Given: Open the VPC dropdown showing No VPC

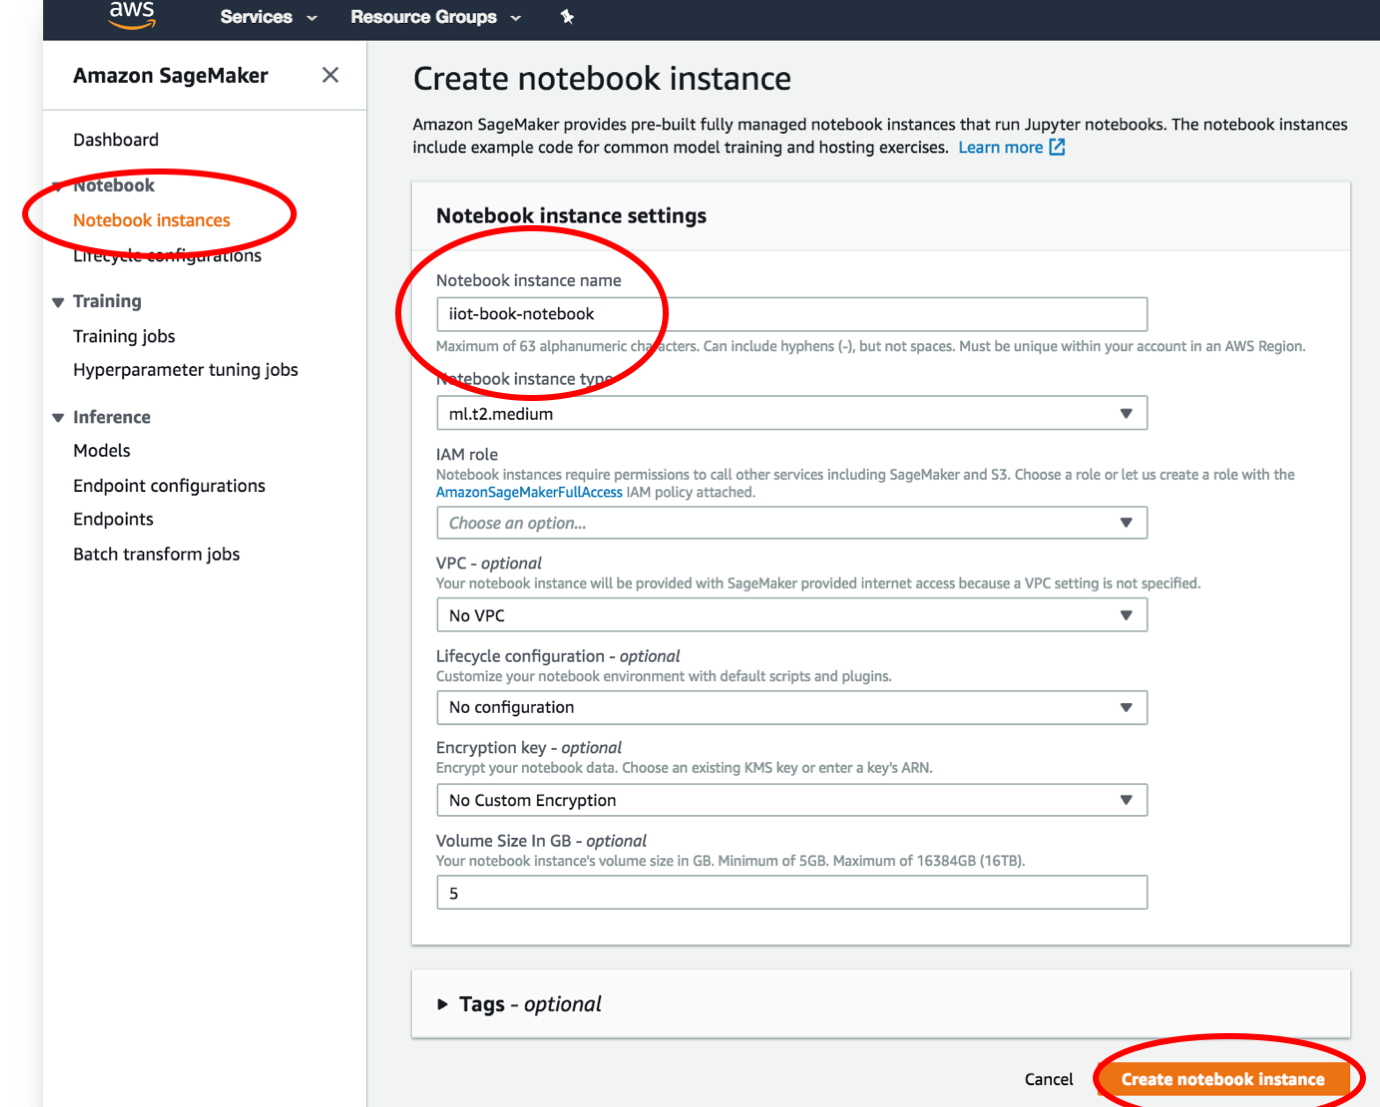Looking at the screenshot, I should click(791, 615).
